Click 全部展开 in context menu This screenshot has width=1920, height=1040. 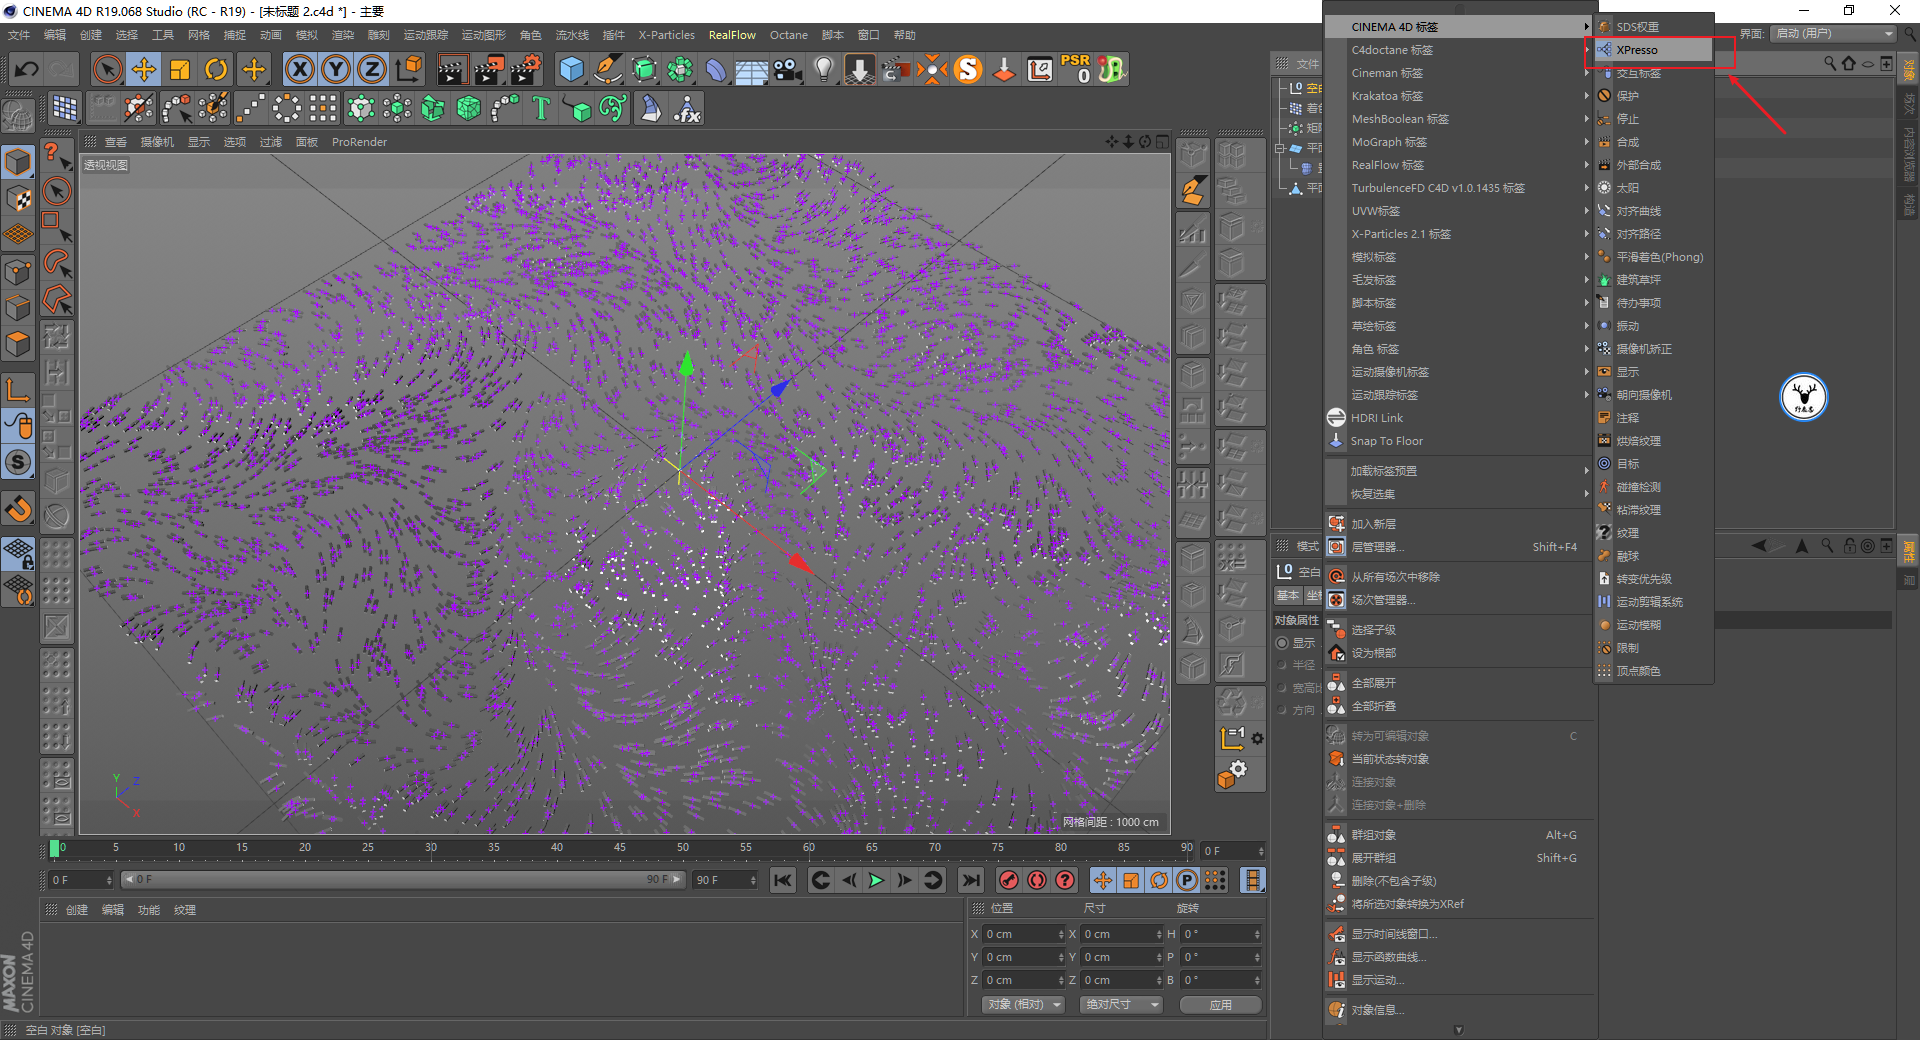(1459, 683)
